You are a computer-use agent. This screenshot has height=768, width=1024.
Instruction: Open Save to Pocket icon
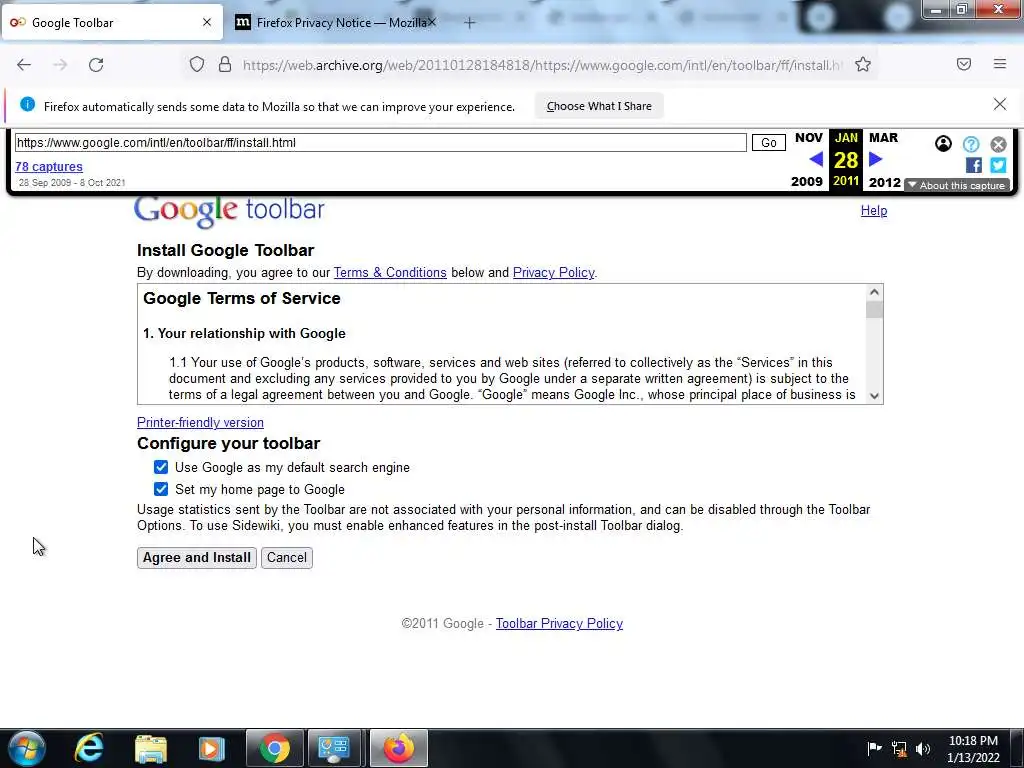coord(964,64)
